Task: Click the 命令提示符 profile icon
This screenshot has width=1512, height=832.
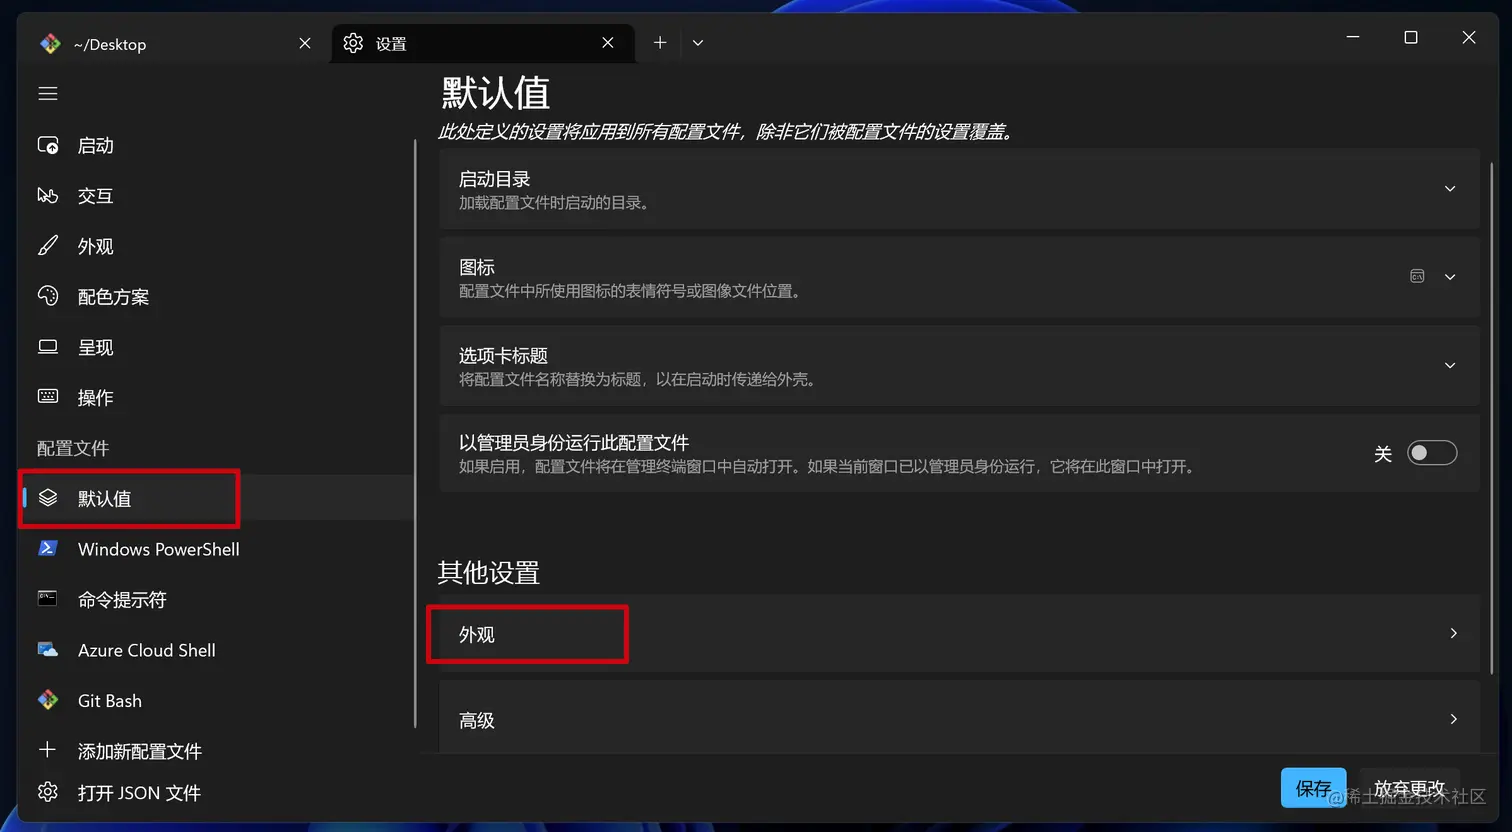Action: 48,599
